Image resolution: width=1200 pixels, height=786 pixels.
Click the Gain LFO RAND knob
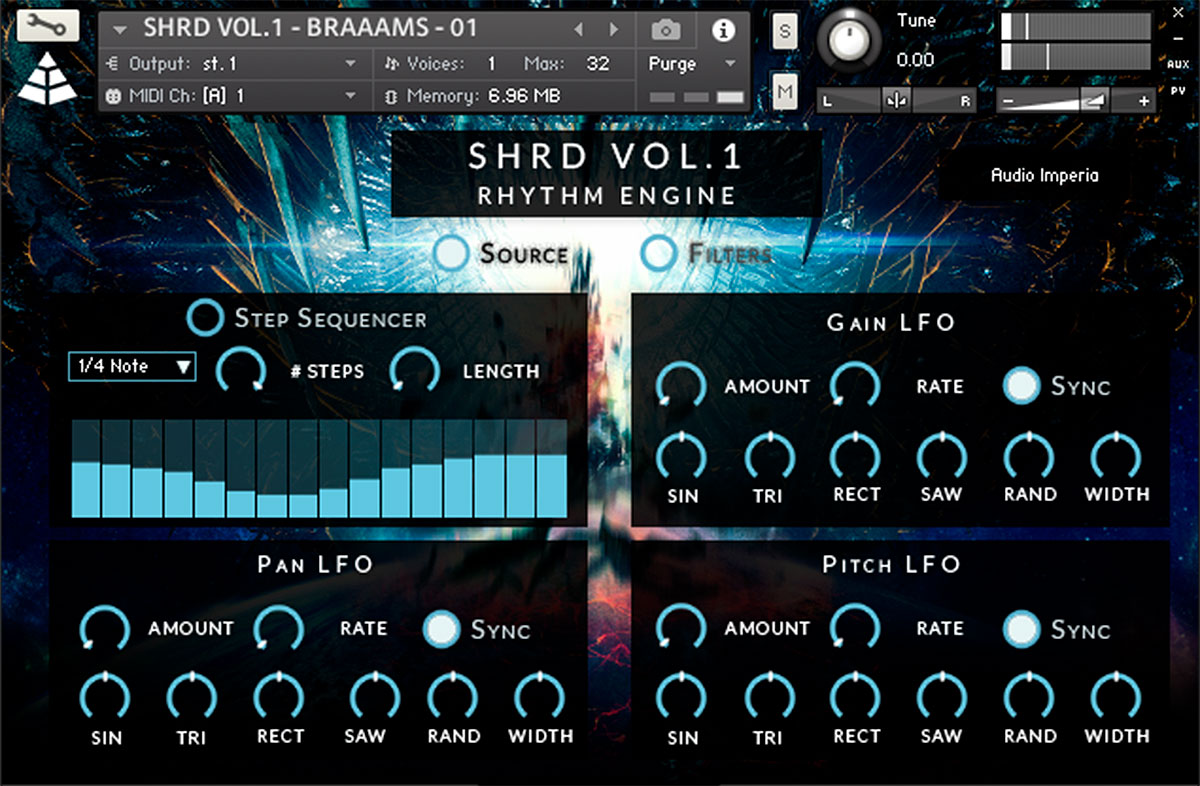coord(1029,456)
